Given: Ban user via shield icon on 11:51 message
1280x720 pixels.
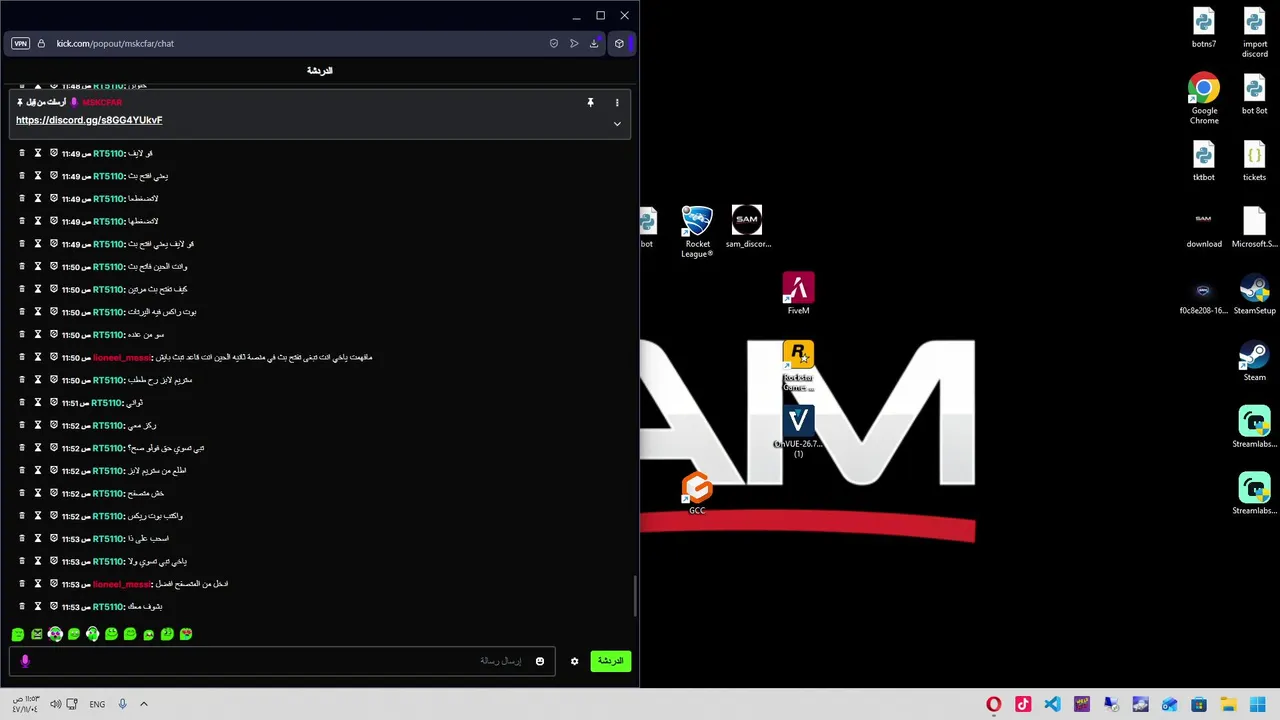Looking at the screenshot, I should coord(54,403).
